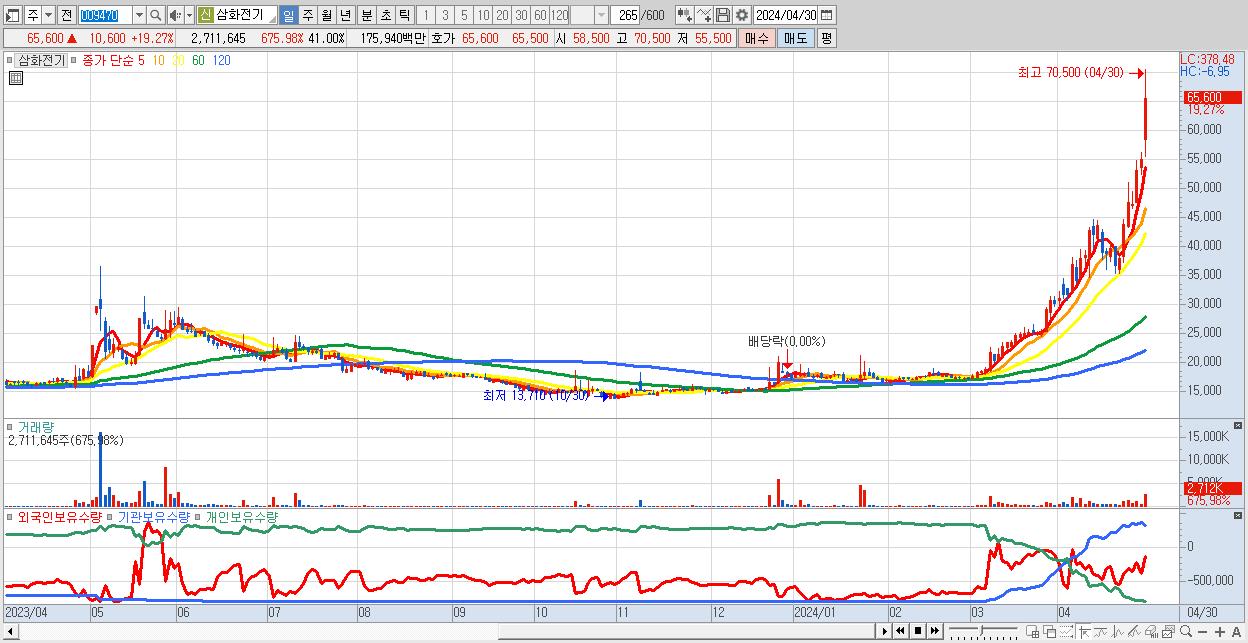Click the price-spike indicator icon on the bottom bar
The image size is (1248, 643).
click(1118, 632)
